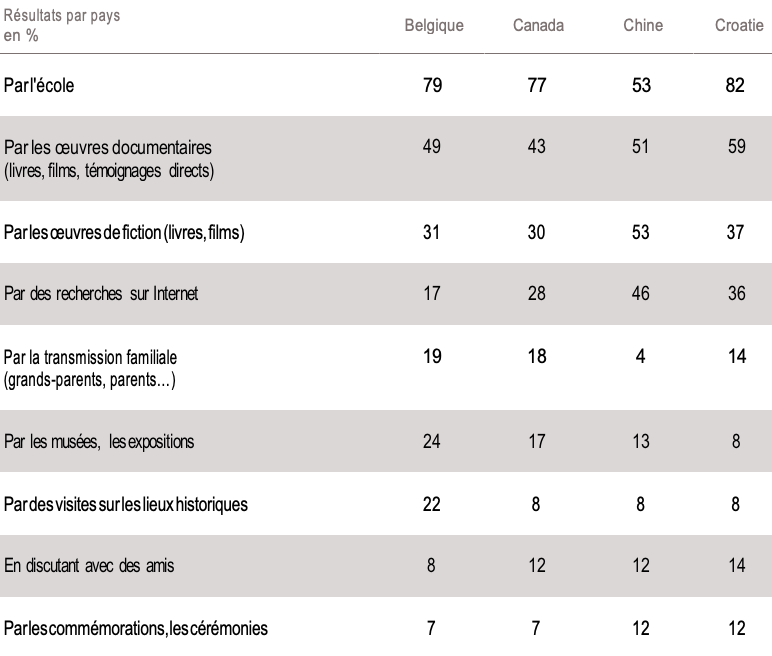The height and width of the screenshot is (656, 772).
Task: Click the Belgique column header
Action: pyautogui.click(x=433, y=26)
